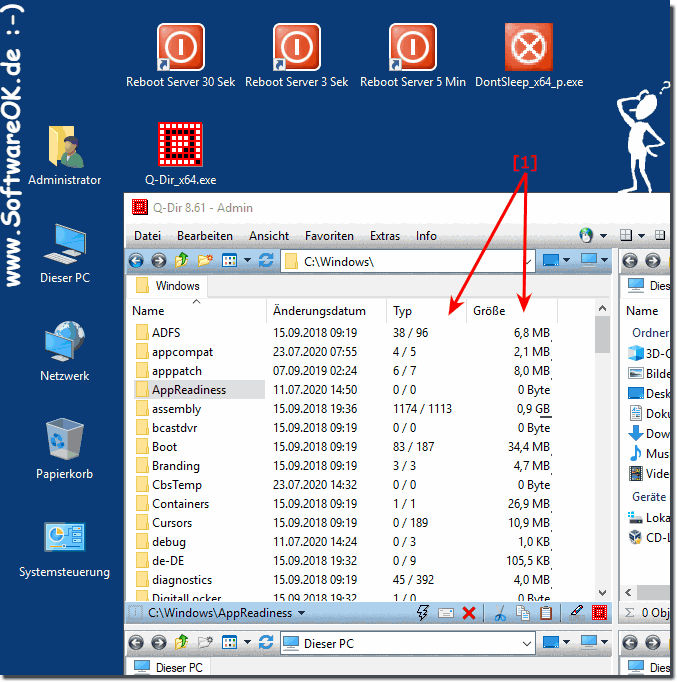The height and width of the screenshot is (682, 677).
Task: Expand the blue monitor dropdown in C:\Windows pane
Action: pyautogui.click(x=566, y=260)
